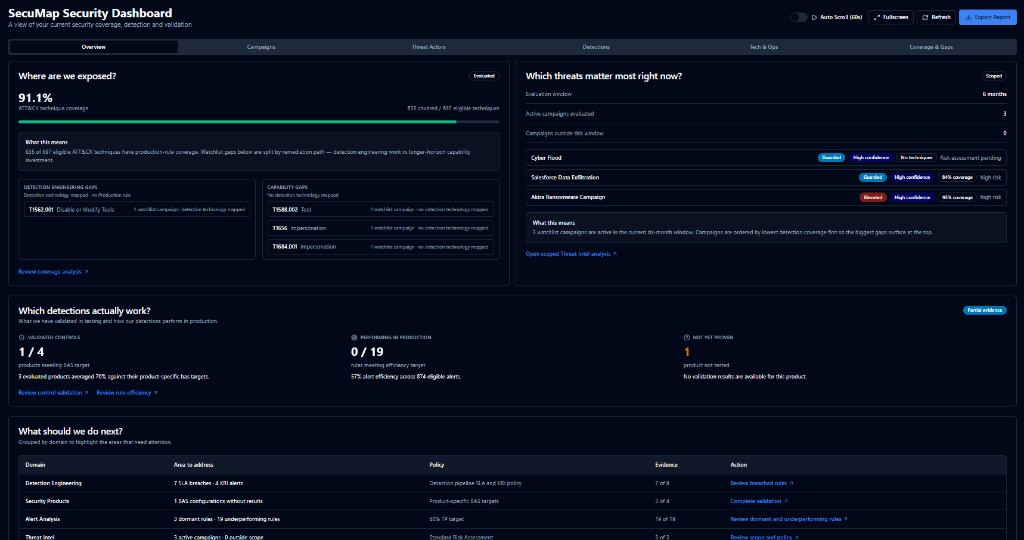Click the Policy column header
Image resolution: width=1024 pixels, height=540 pixels.
(437, 465)
